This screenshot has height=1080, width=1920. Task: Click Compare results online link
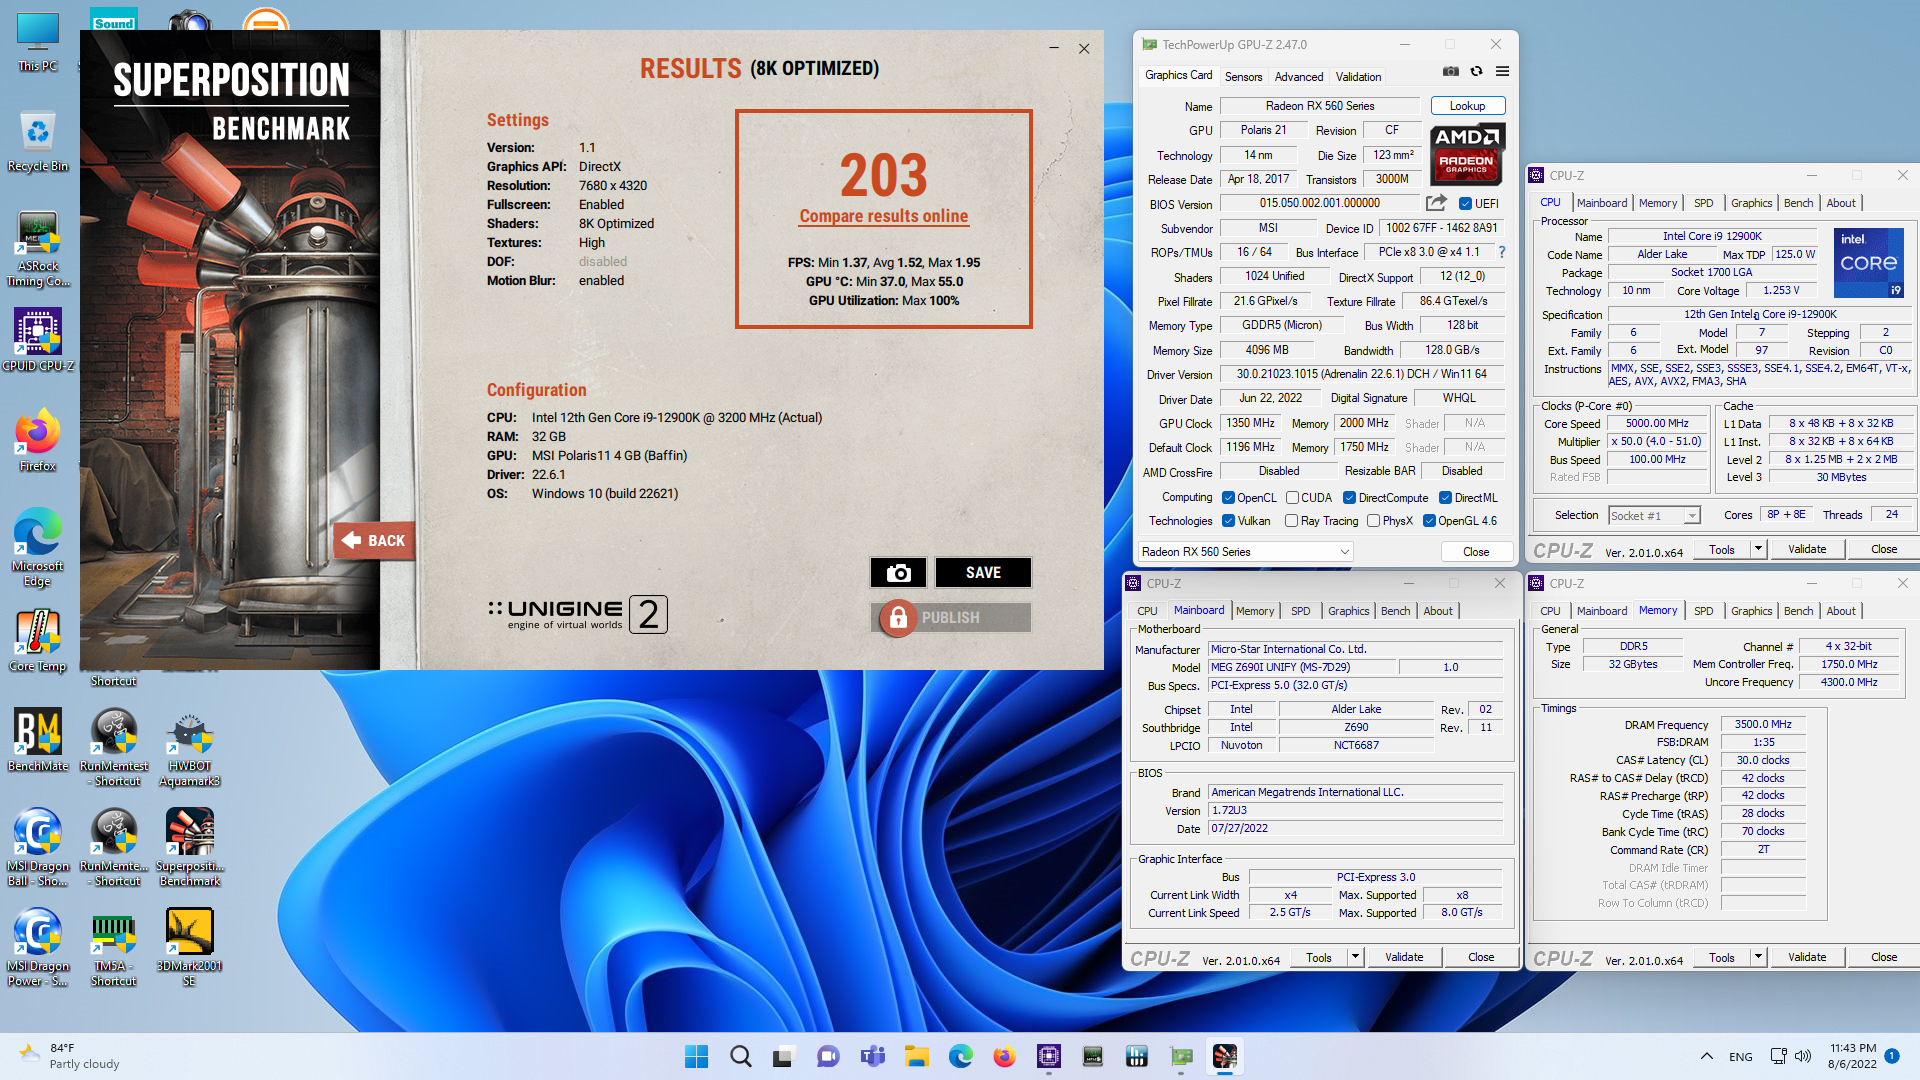[883, 216]
